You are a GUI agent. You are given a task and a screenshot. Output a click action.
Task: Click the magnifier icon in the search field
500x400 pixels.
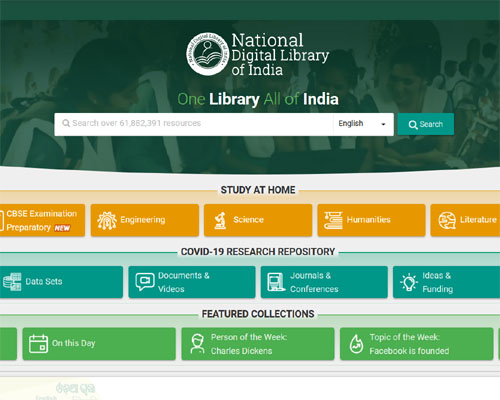click(66, 123)
